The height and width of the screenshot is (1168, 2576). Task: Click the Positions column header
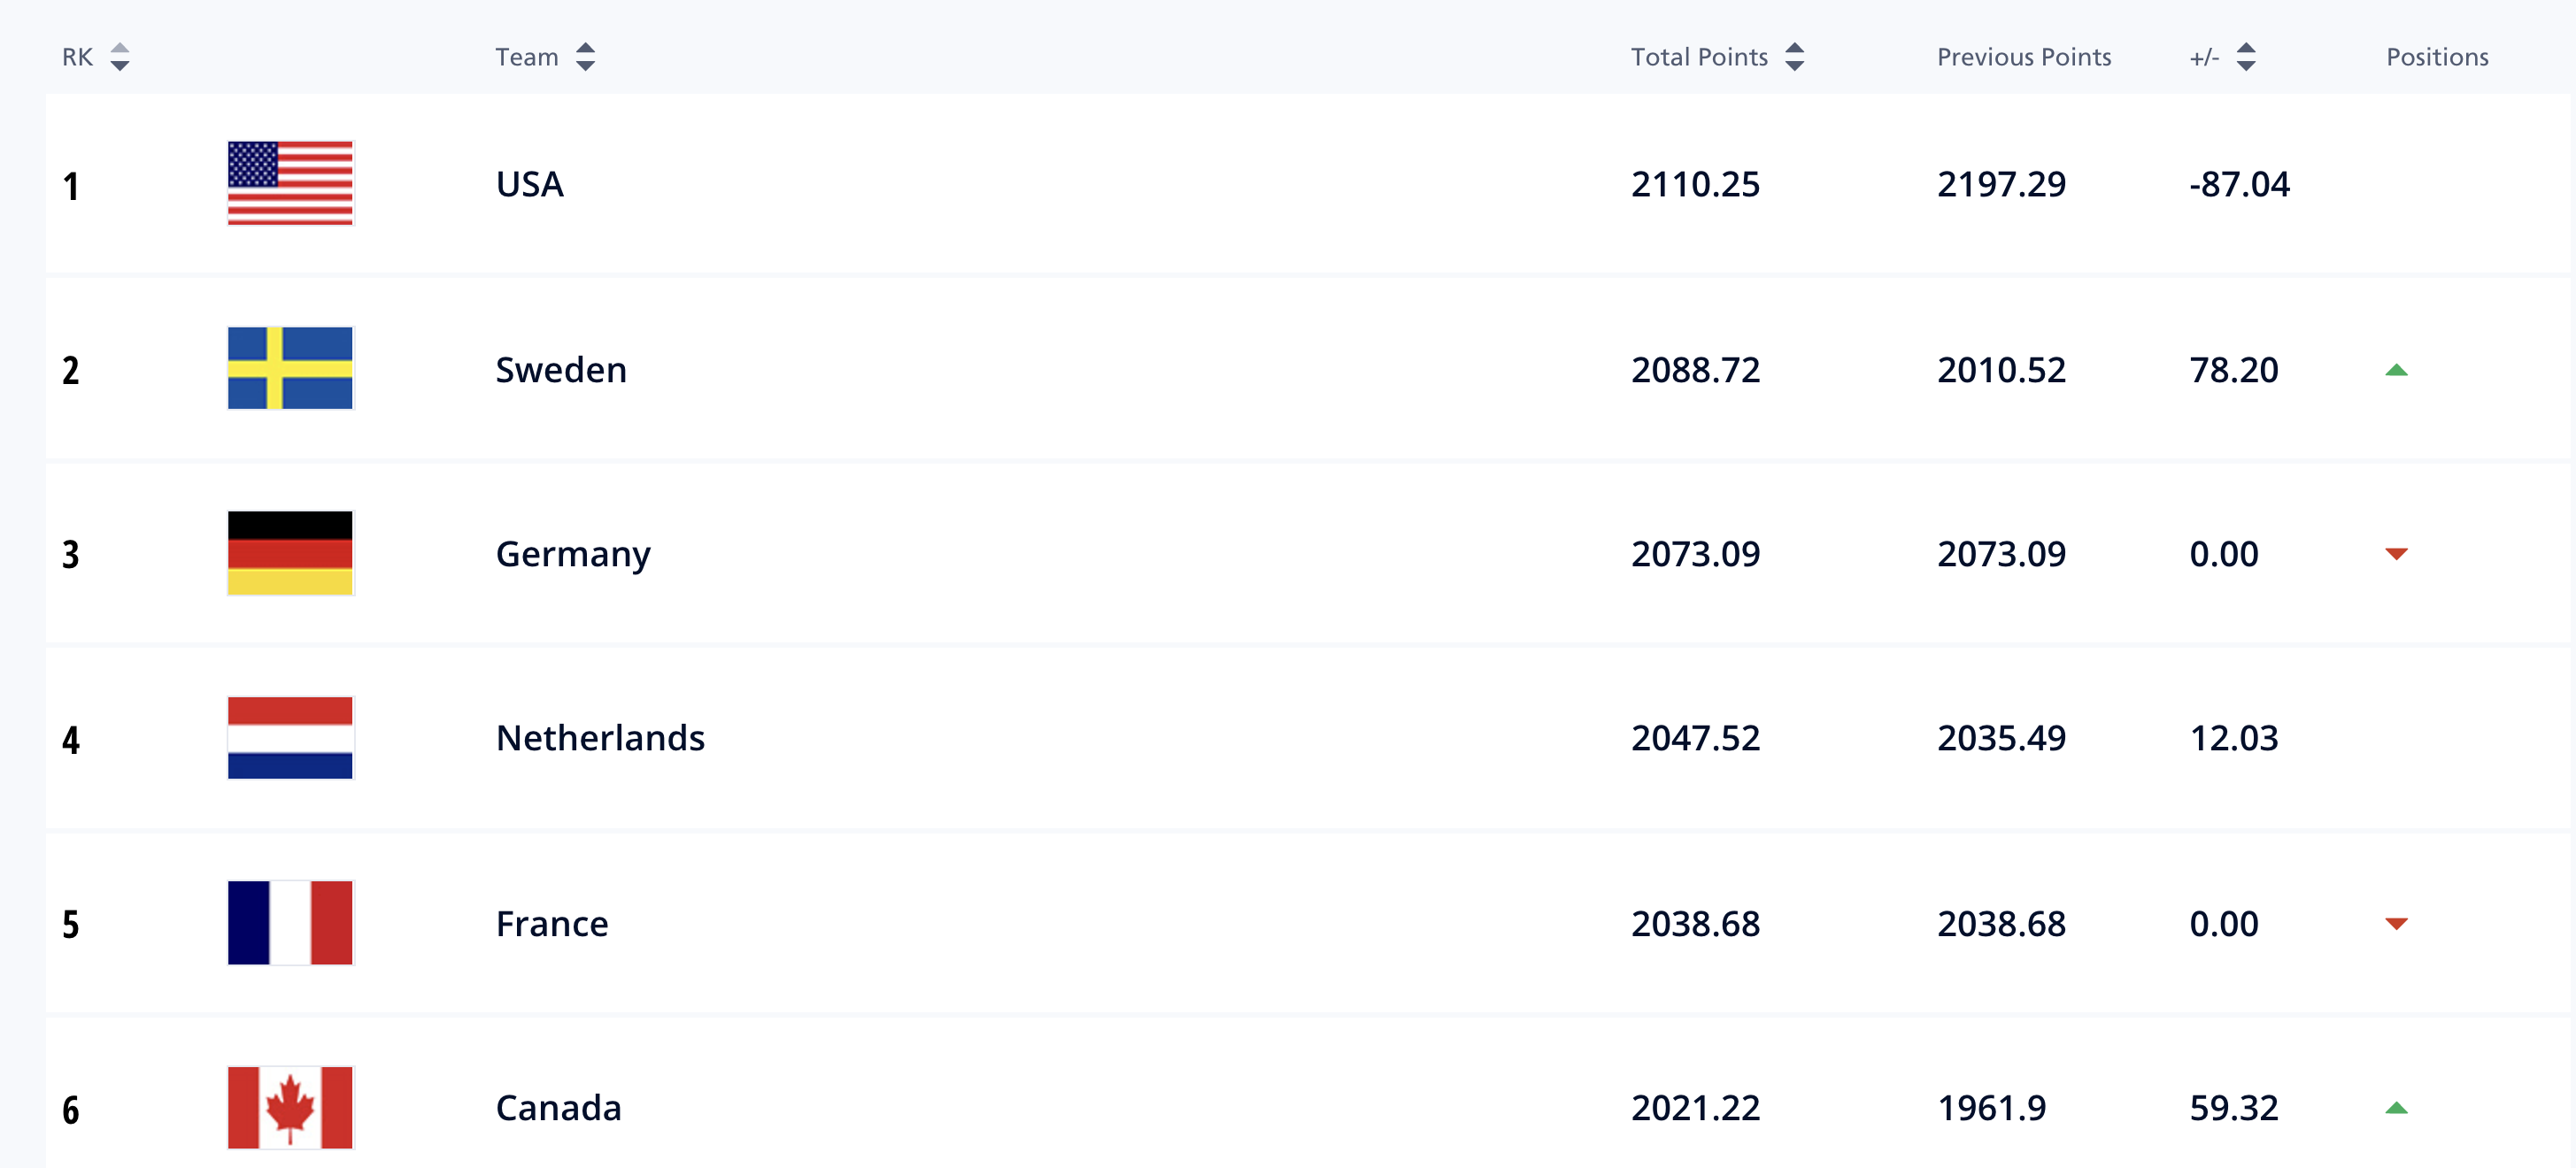tap(2437, 57)
